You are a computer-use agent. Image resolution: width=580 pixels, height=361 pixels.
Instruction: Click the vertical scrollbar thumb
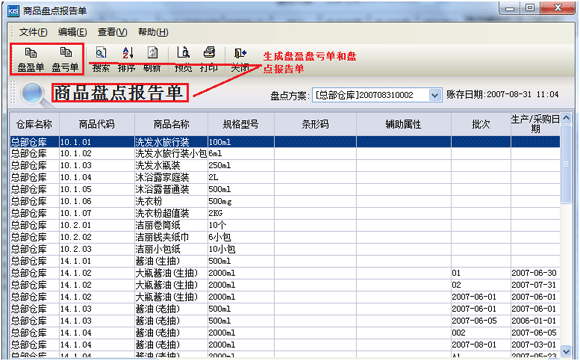click(566, 164)
